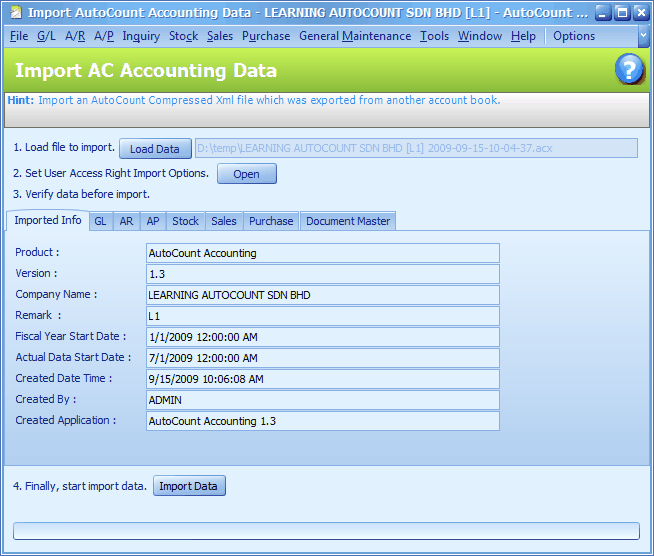Viewport: 654px width, 556px height.
Task: Click the '4. Finally, start import data.' label
Action: [x=80, y=486]
